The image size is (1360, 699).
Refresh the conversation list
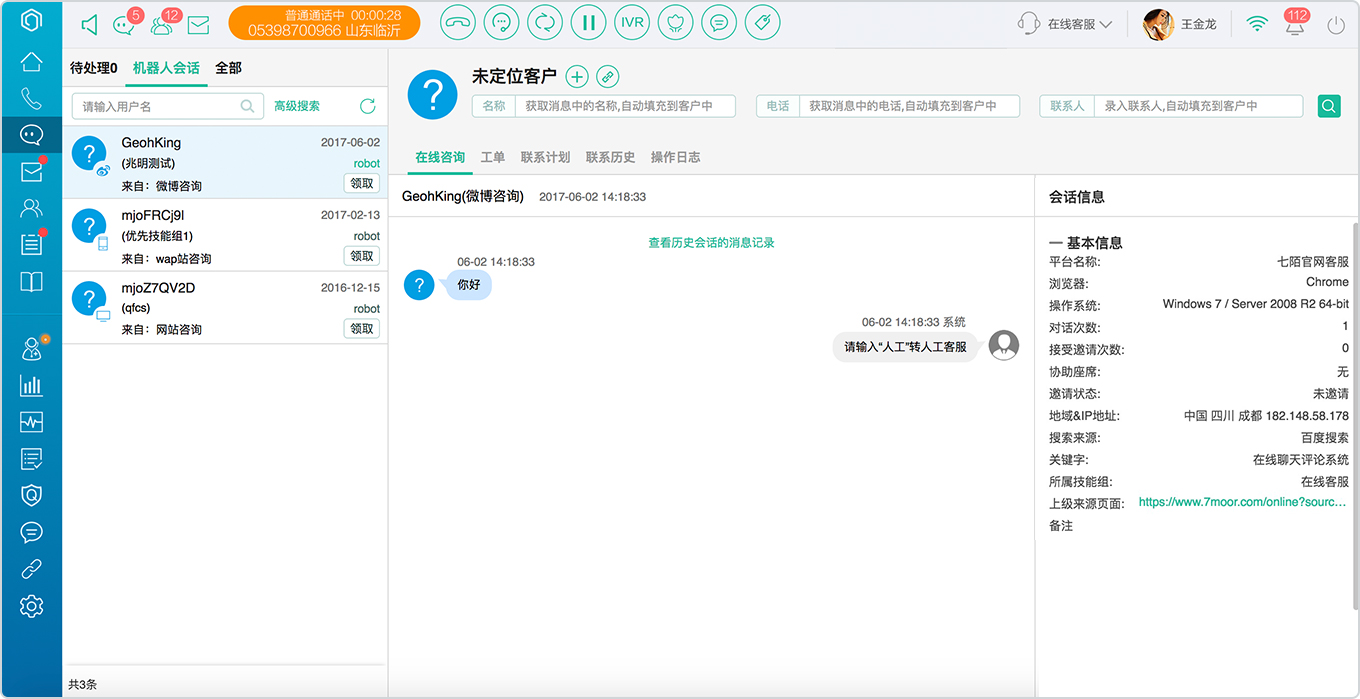point(367,106)
